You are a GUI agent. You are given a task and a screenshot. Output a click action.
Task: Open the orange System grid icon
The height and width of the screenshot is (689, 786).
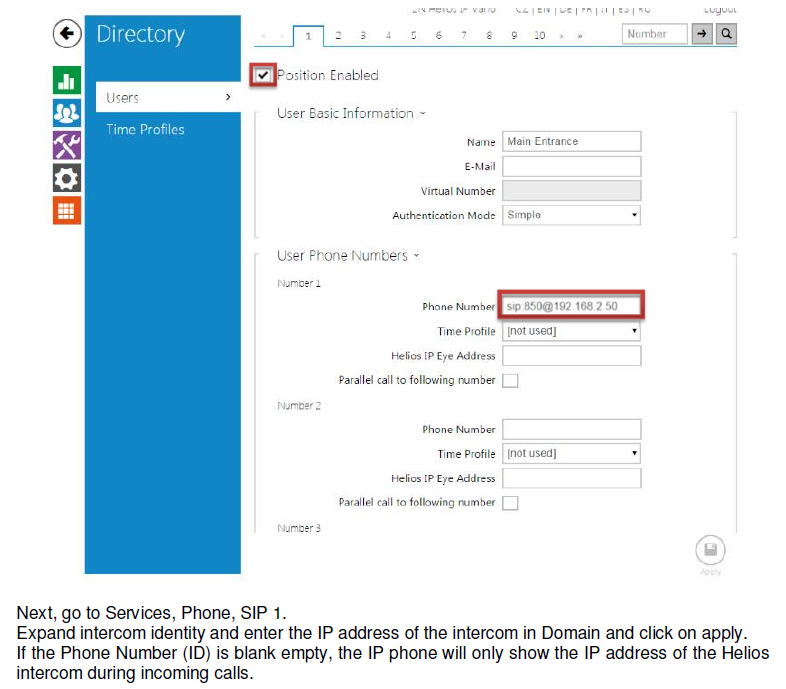(x=67, y=210)
